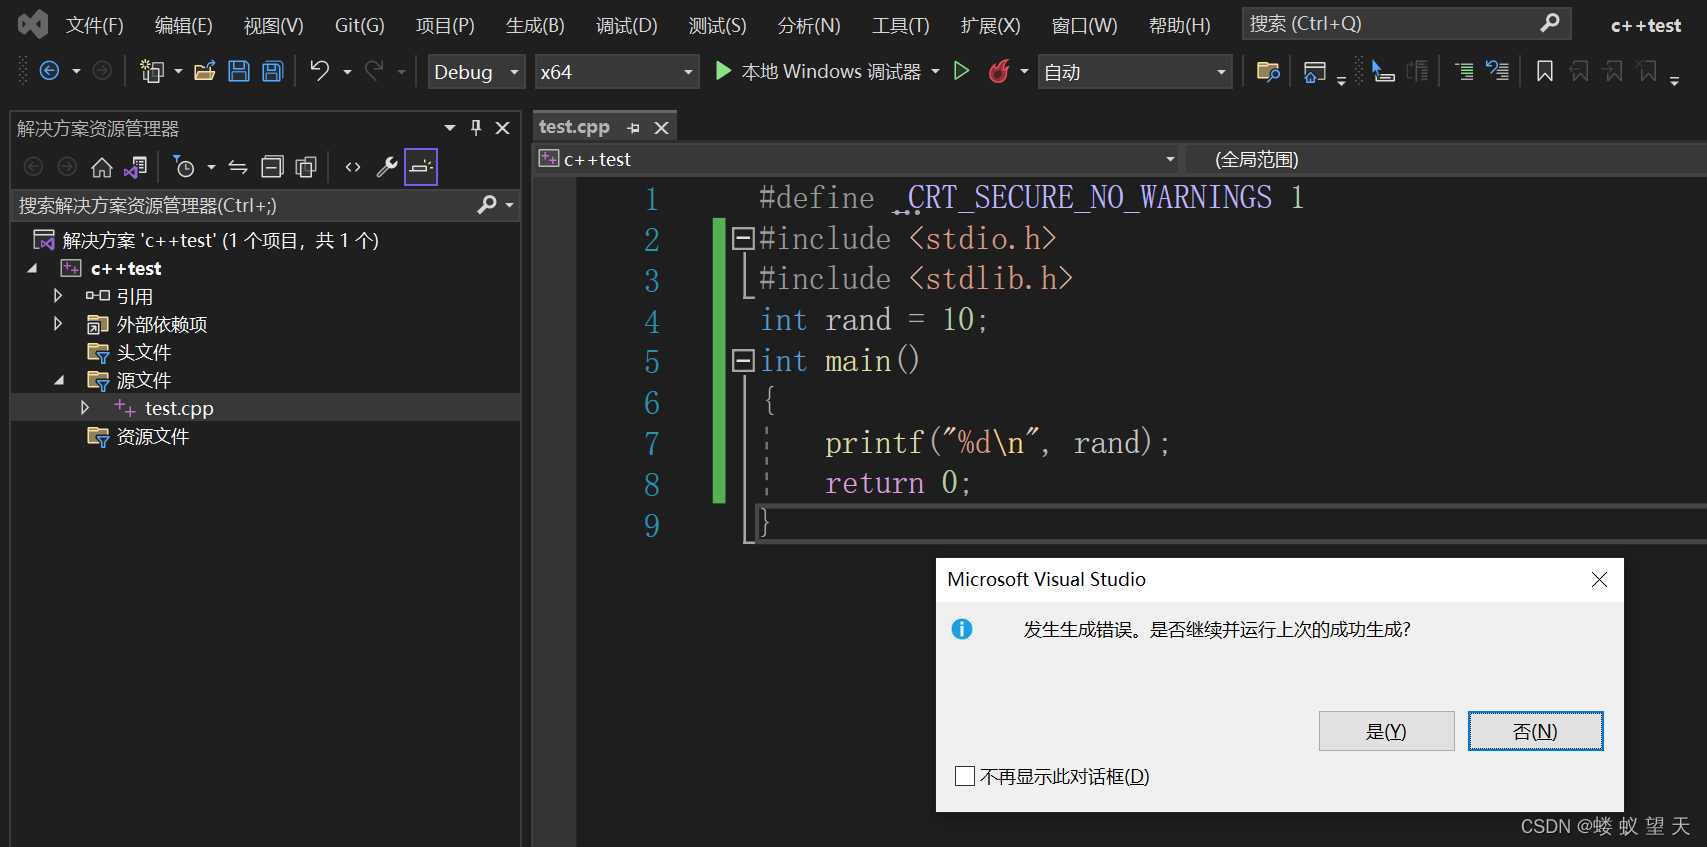1707x847 pixels.
Task: Start debugging with the filled green play button
Action: [x=723, y=71]
